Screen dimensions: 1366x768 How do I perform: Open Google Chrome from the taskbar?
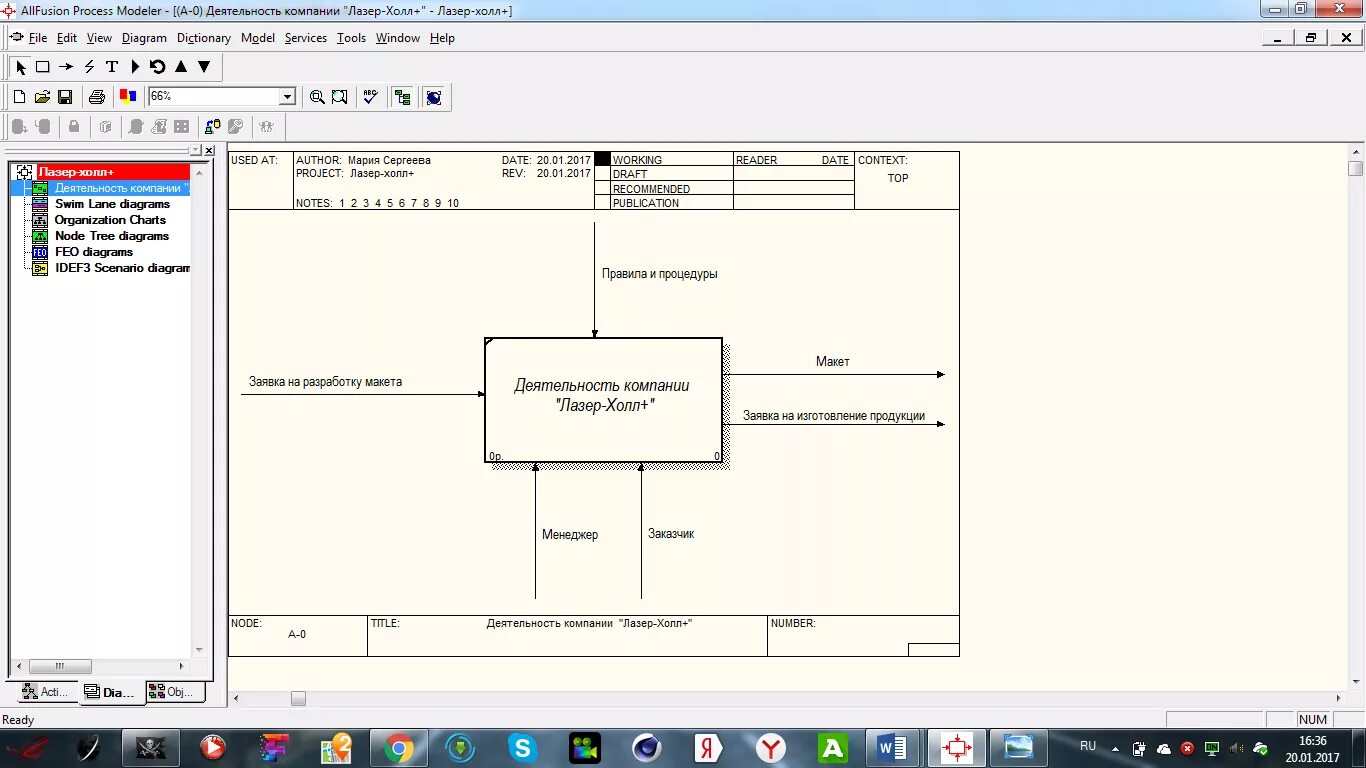[x=398, y=747]
